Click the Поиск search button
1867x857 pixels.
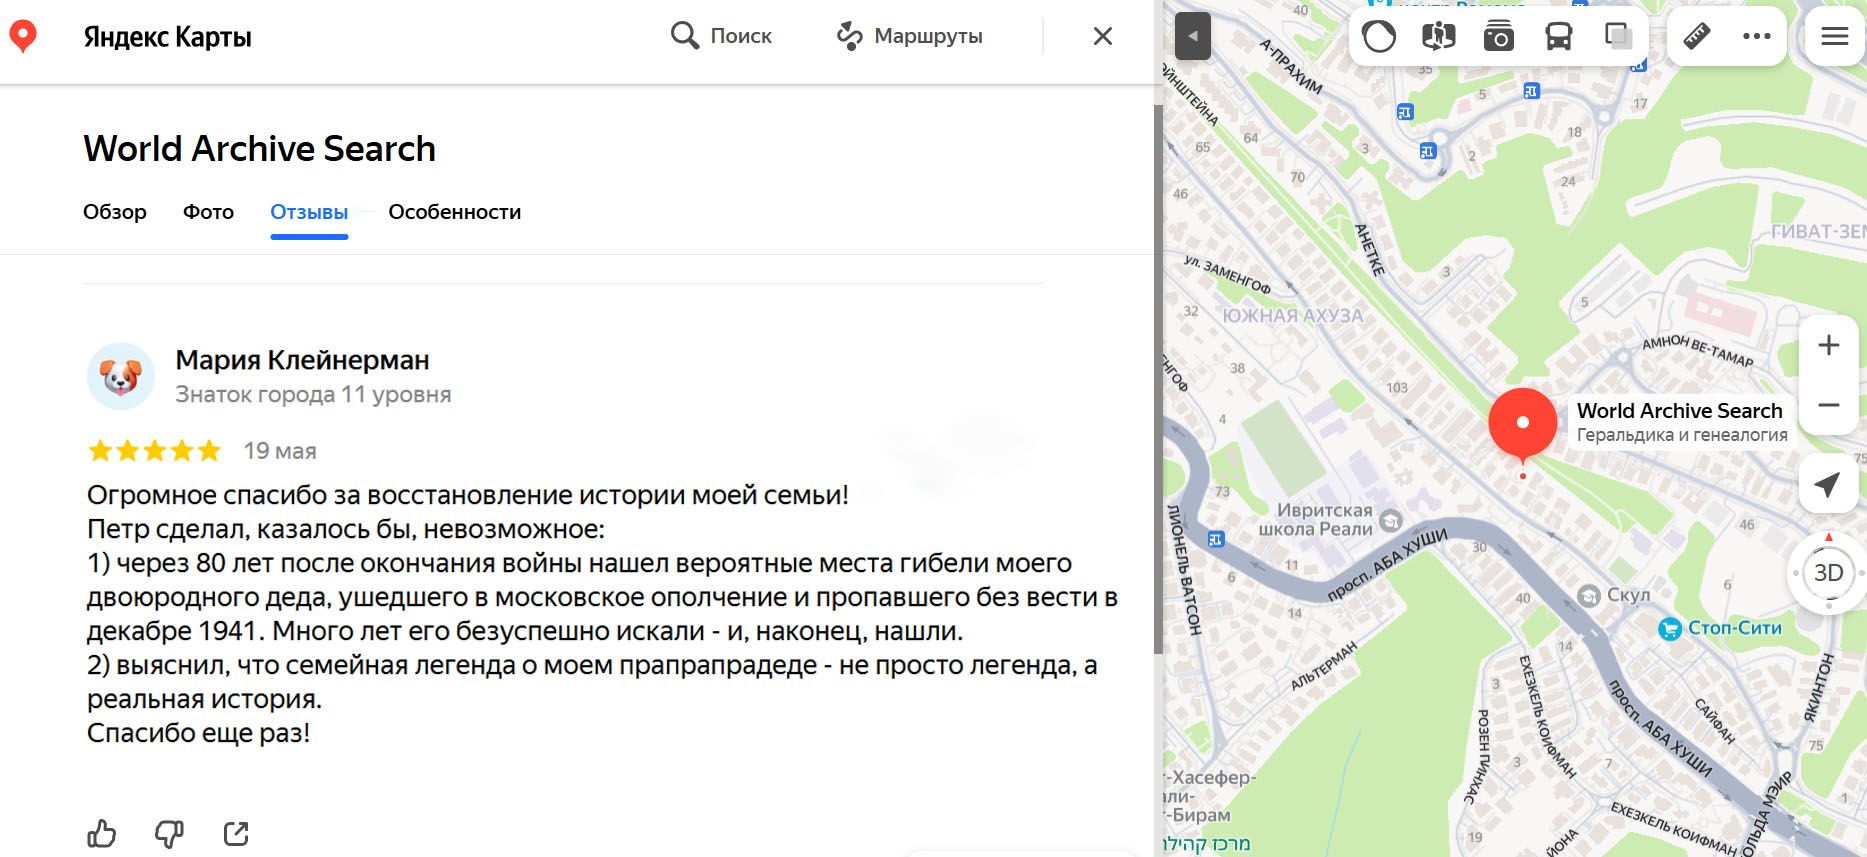coord(721,36)
